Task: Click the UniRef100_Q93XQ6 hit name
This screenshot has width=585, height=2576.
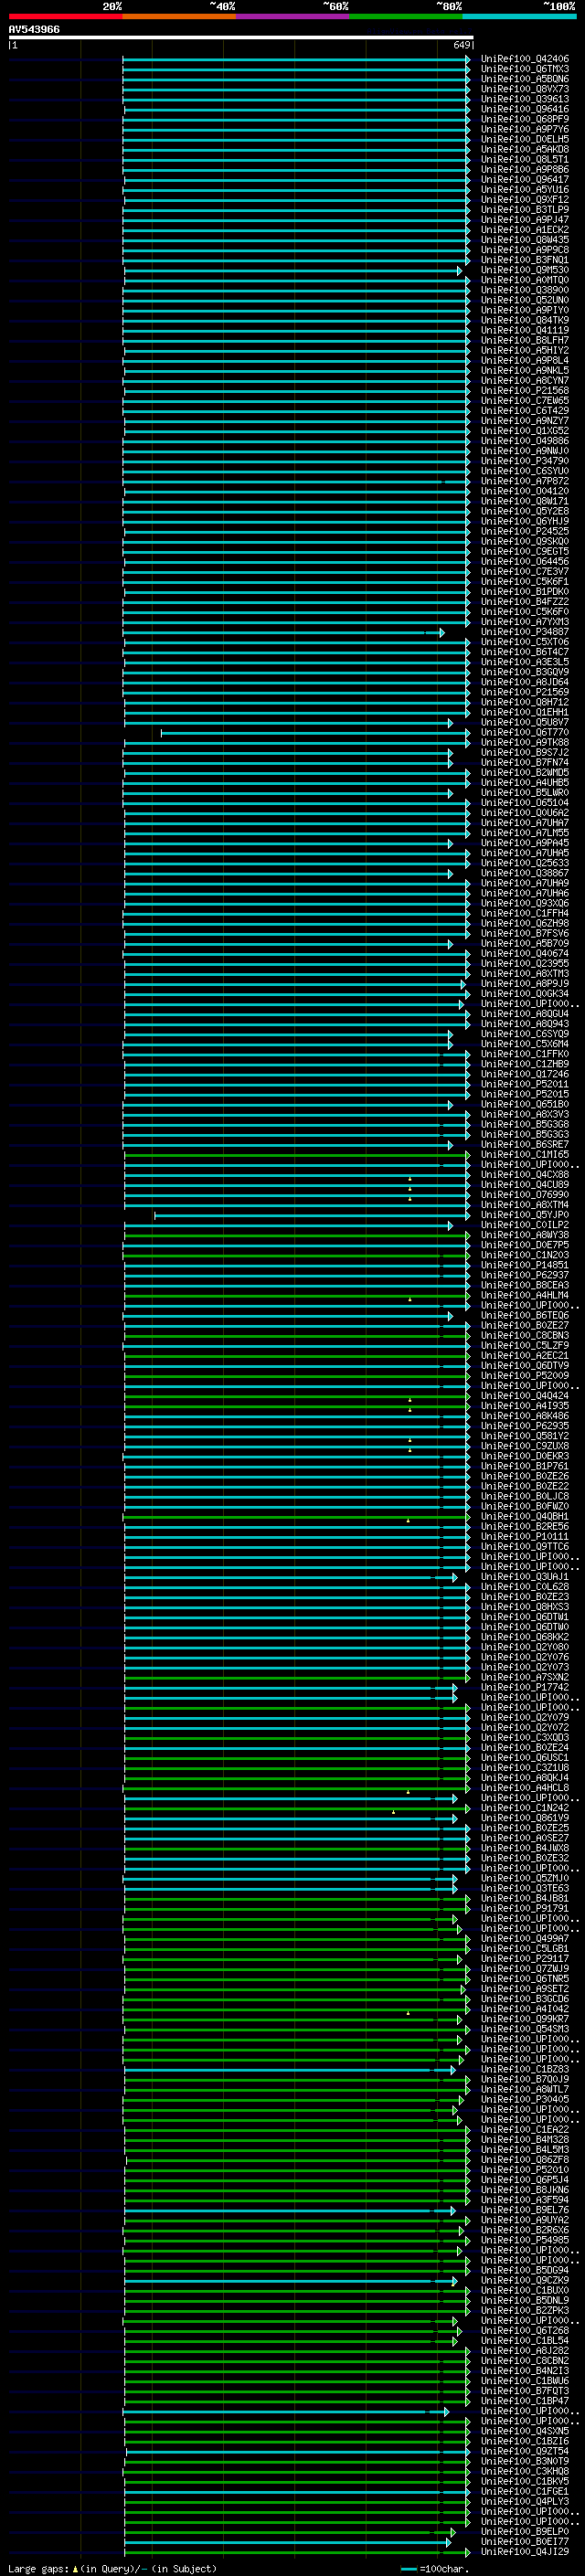Action: 525,903
